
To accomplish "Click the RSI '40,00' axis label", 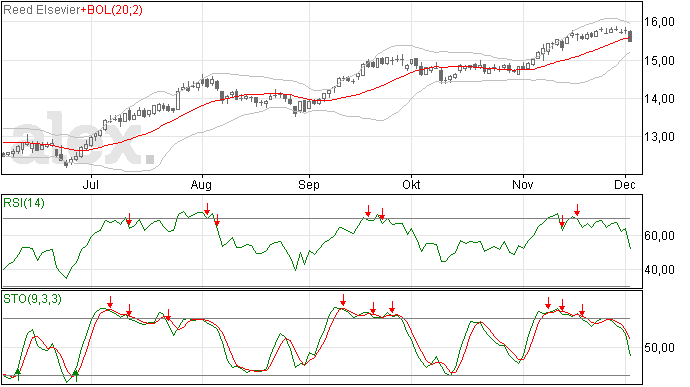I will pyautogui.click(x=659, y=269).
